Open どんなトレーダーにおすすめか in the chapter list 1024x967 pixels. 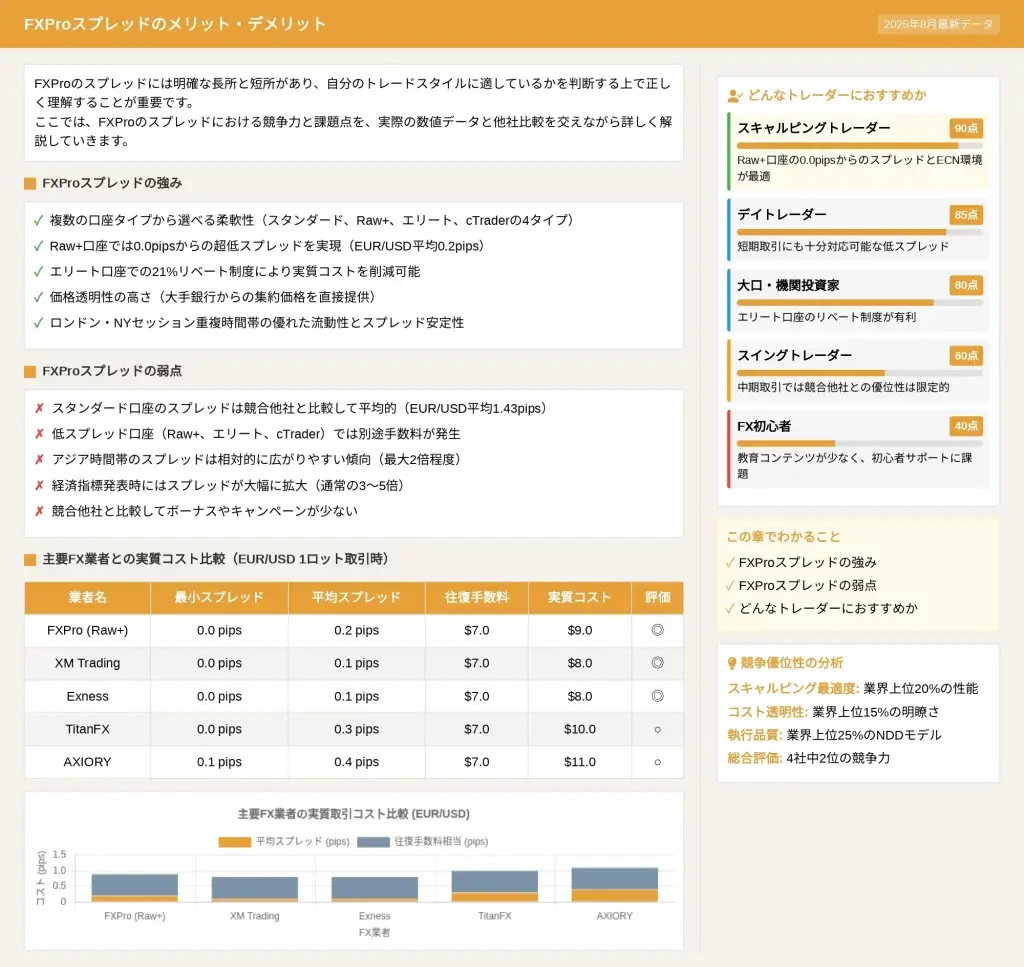point(828,608)
